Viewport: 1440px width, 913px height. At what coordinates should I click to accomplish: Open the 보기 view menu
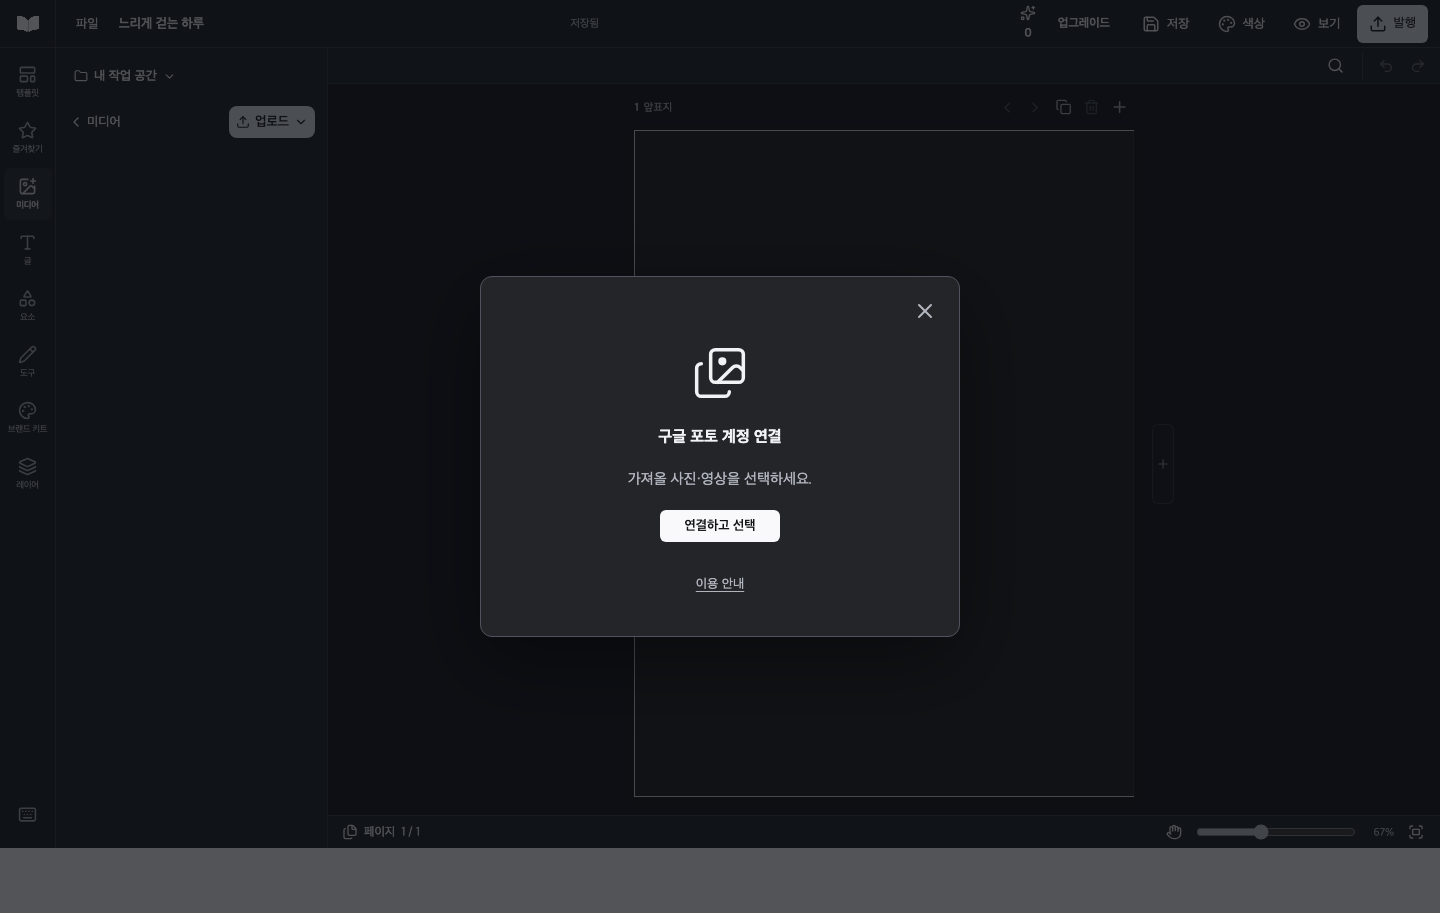[x=1316, y=24]
